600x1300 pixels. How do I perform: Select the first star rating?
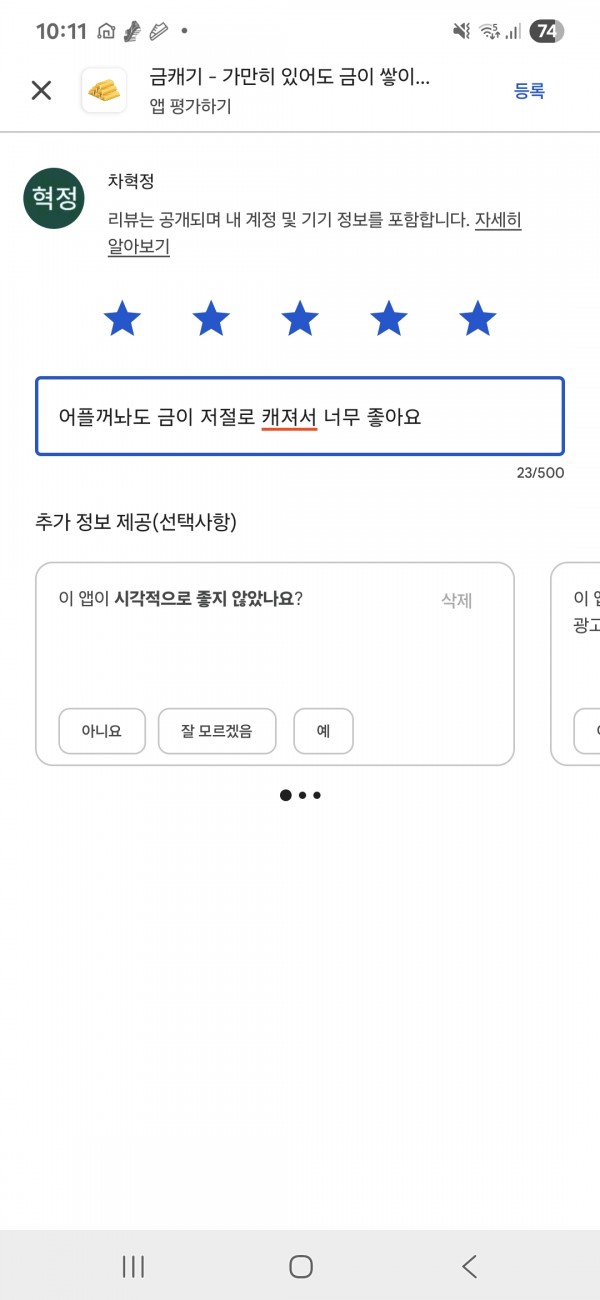(123, 319)
